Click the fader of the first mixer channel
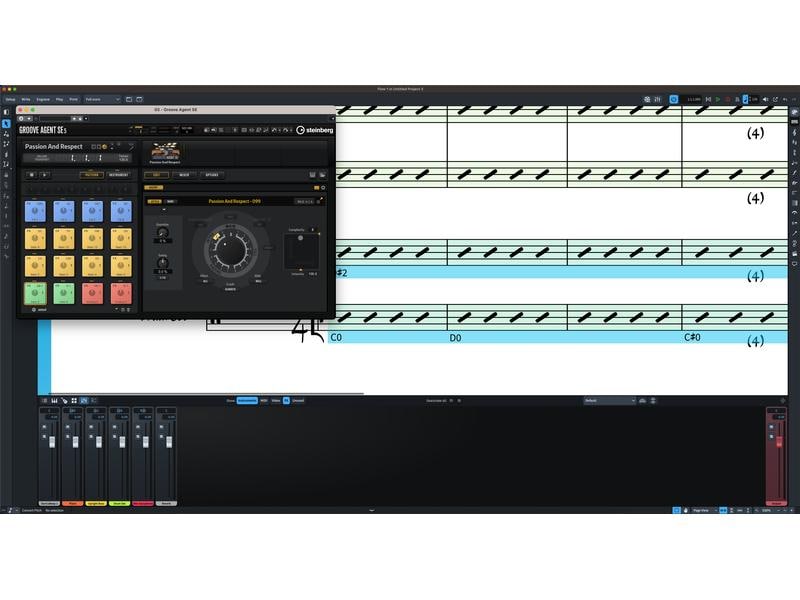 click(x=52, y=442)
